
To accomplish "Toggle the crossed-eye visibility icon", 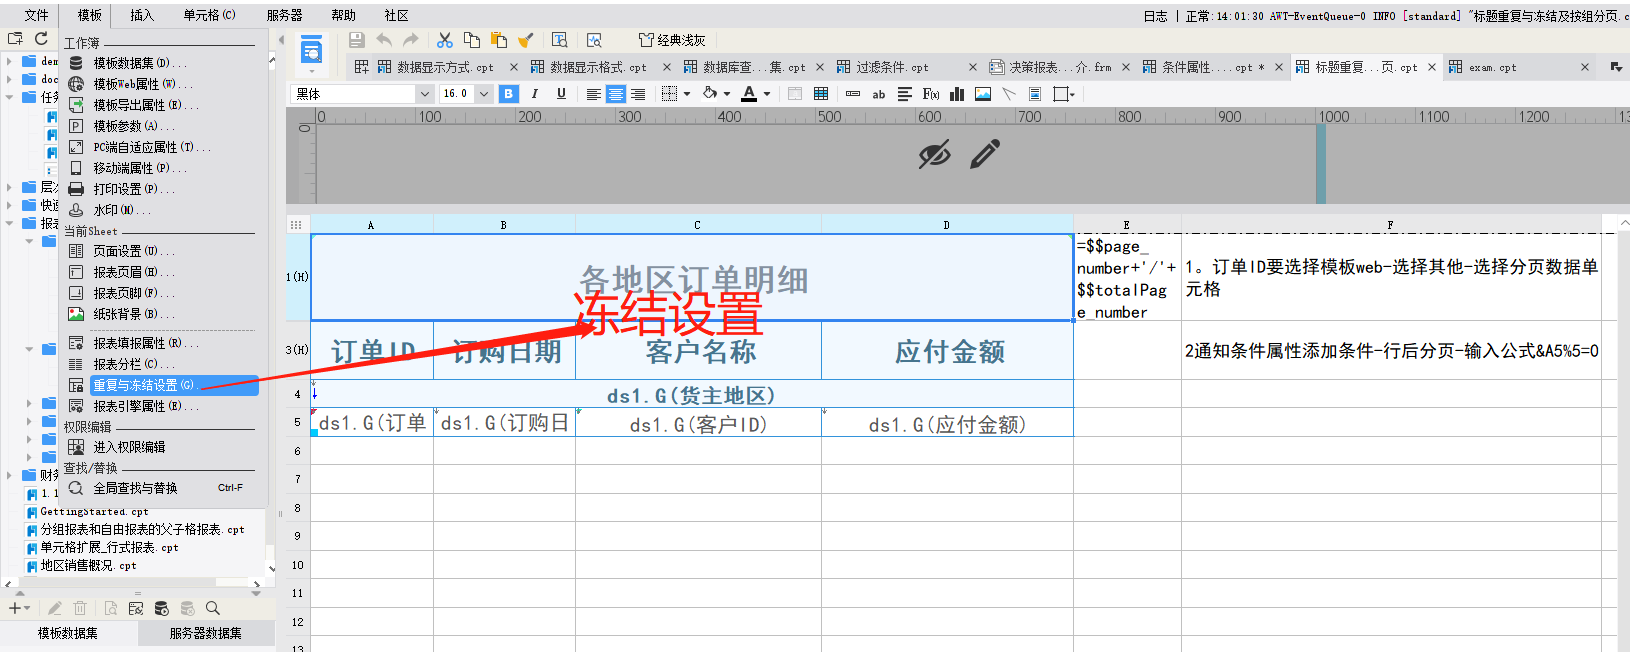I will point(934,154).
